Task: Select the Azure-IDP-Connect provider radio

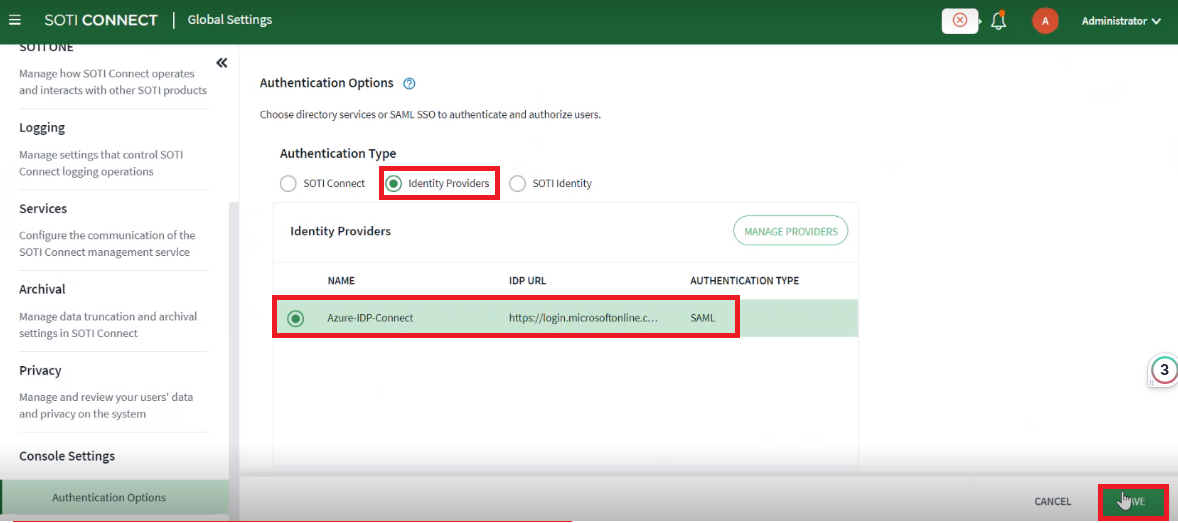Action: click(295, 318)
